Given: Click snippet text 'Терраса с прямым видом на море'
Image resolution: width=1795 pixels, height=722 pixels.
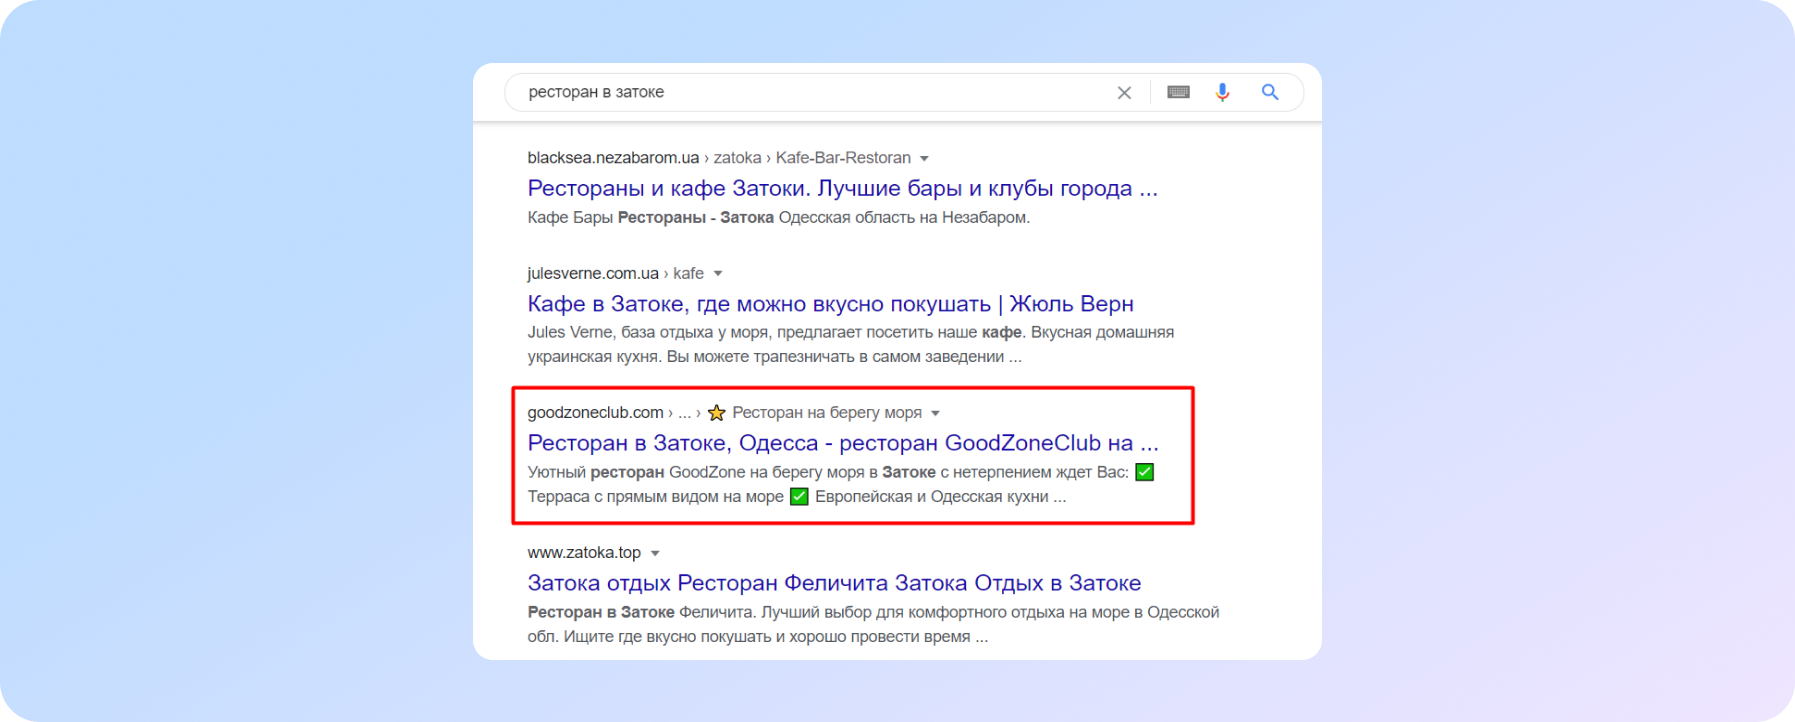Looking at the screenshot, I should point(655,496).
